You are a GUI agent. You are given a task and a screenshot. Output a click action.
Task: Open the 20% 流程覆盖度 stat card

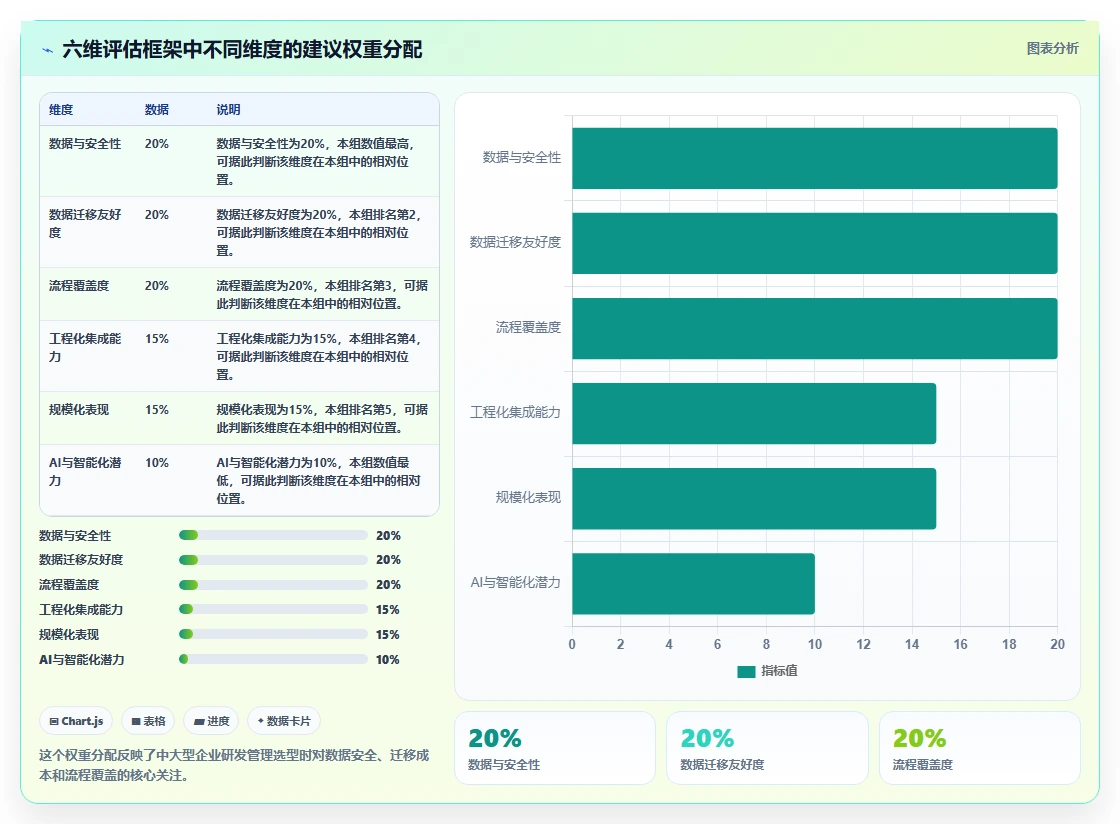coord(979,748)
